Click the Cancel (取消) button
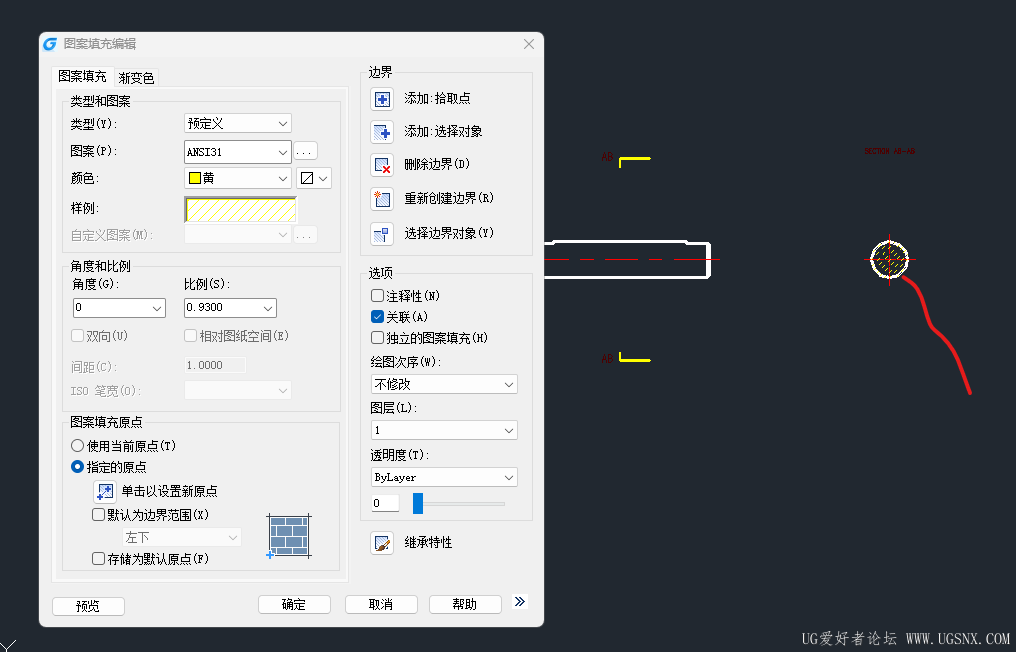The height and width of the screenshot is (652, 1016). [x=381, y=604]
